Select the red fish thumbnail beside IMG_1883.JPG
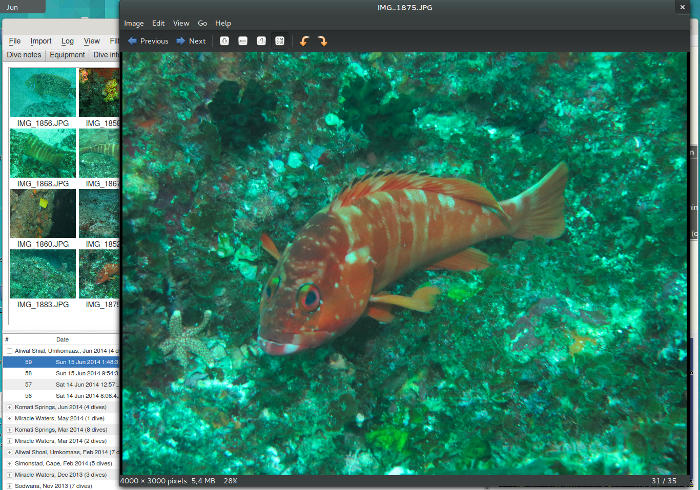 click(100, 274)
